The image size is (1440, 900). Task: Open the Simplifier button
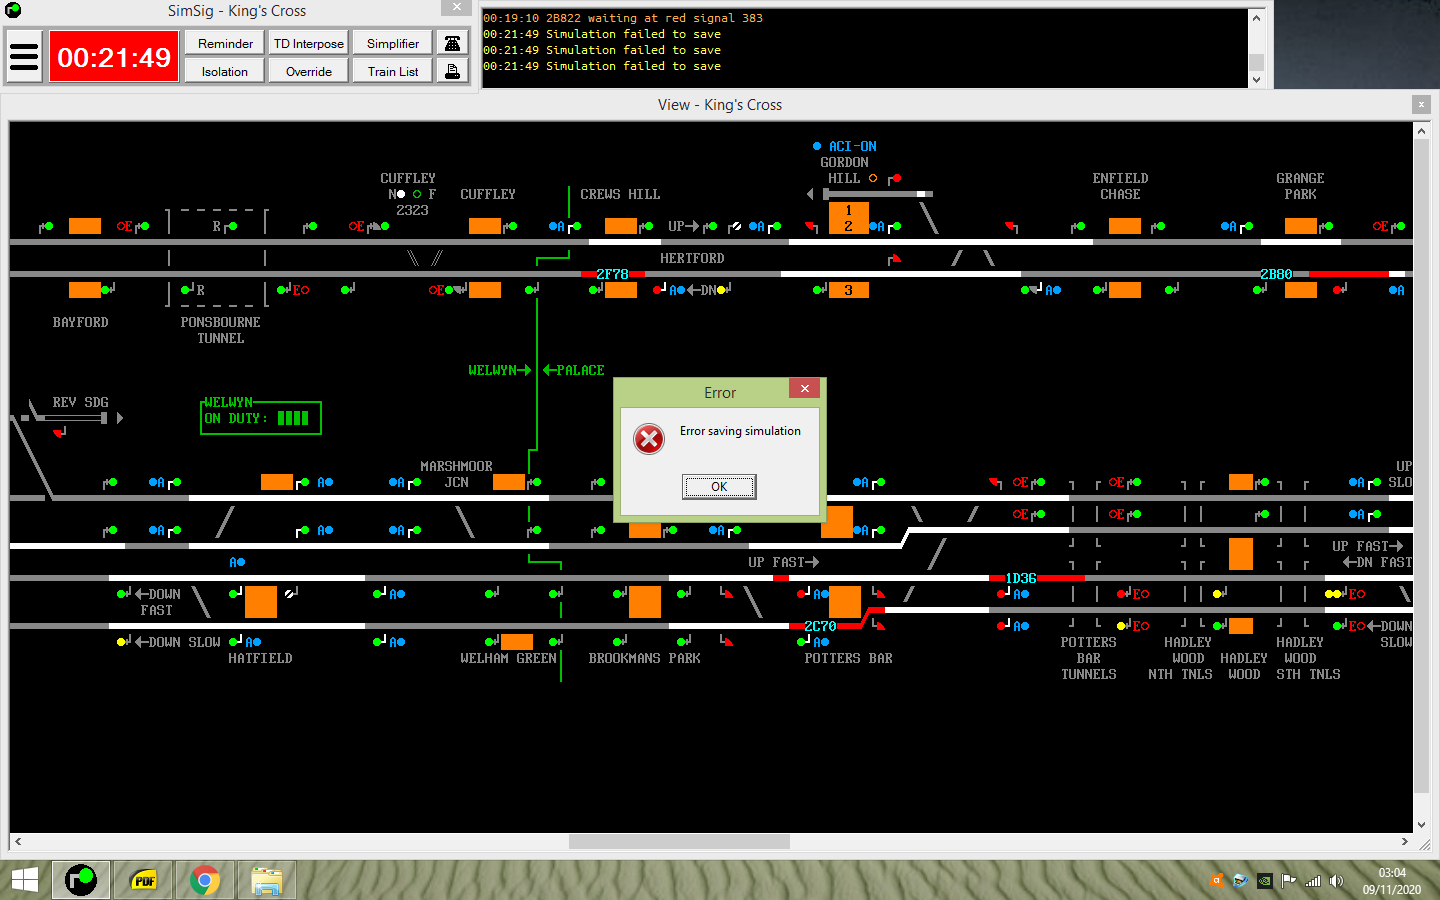pyautogui.click(x=393, y=43)
